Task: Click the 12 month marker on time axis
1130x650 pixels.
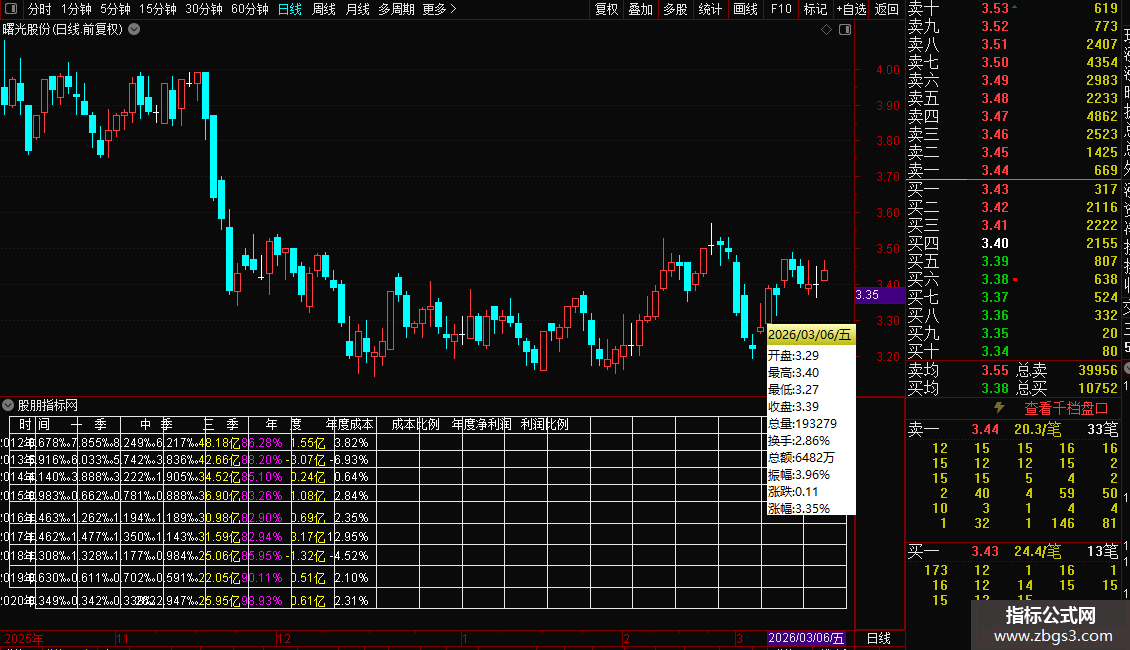Action: (x=284, y=638)
